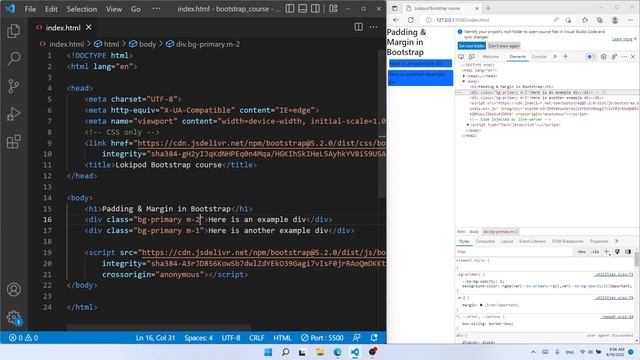Click index.html in the breadcrumb
The width and height of the screenshot is (640, 360).
click(x=66, y=44)
